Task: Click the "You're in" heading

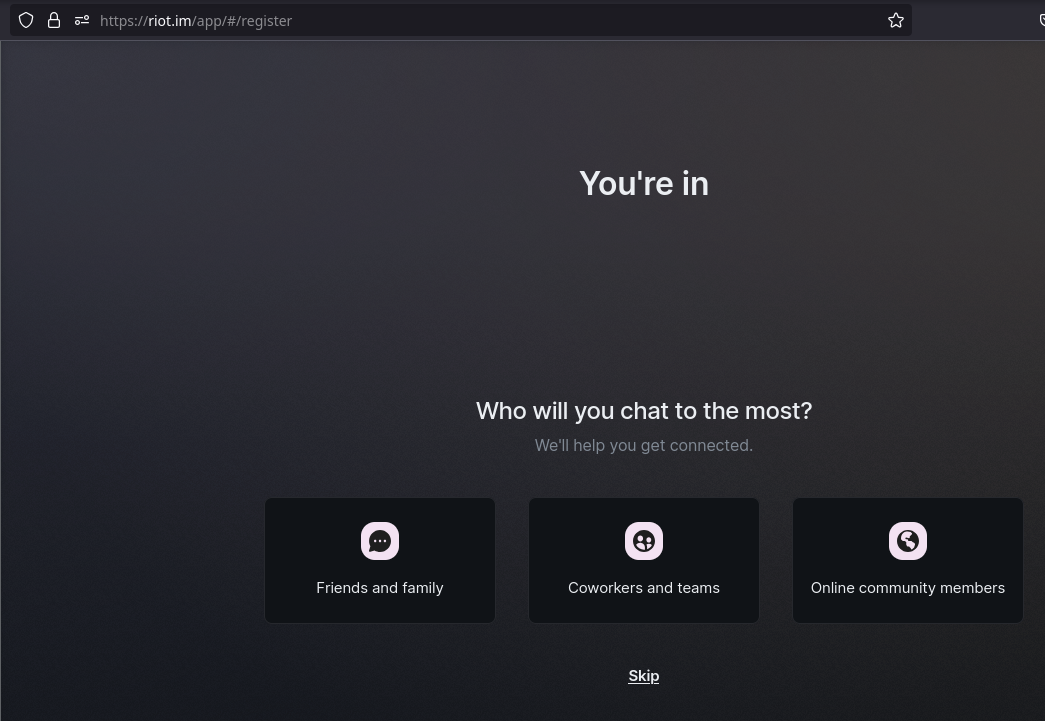Action: click(644, 184)
